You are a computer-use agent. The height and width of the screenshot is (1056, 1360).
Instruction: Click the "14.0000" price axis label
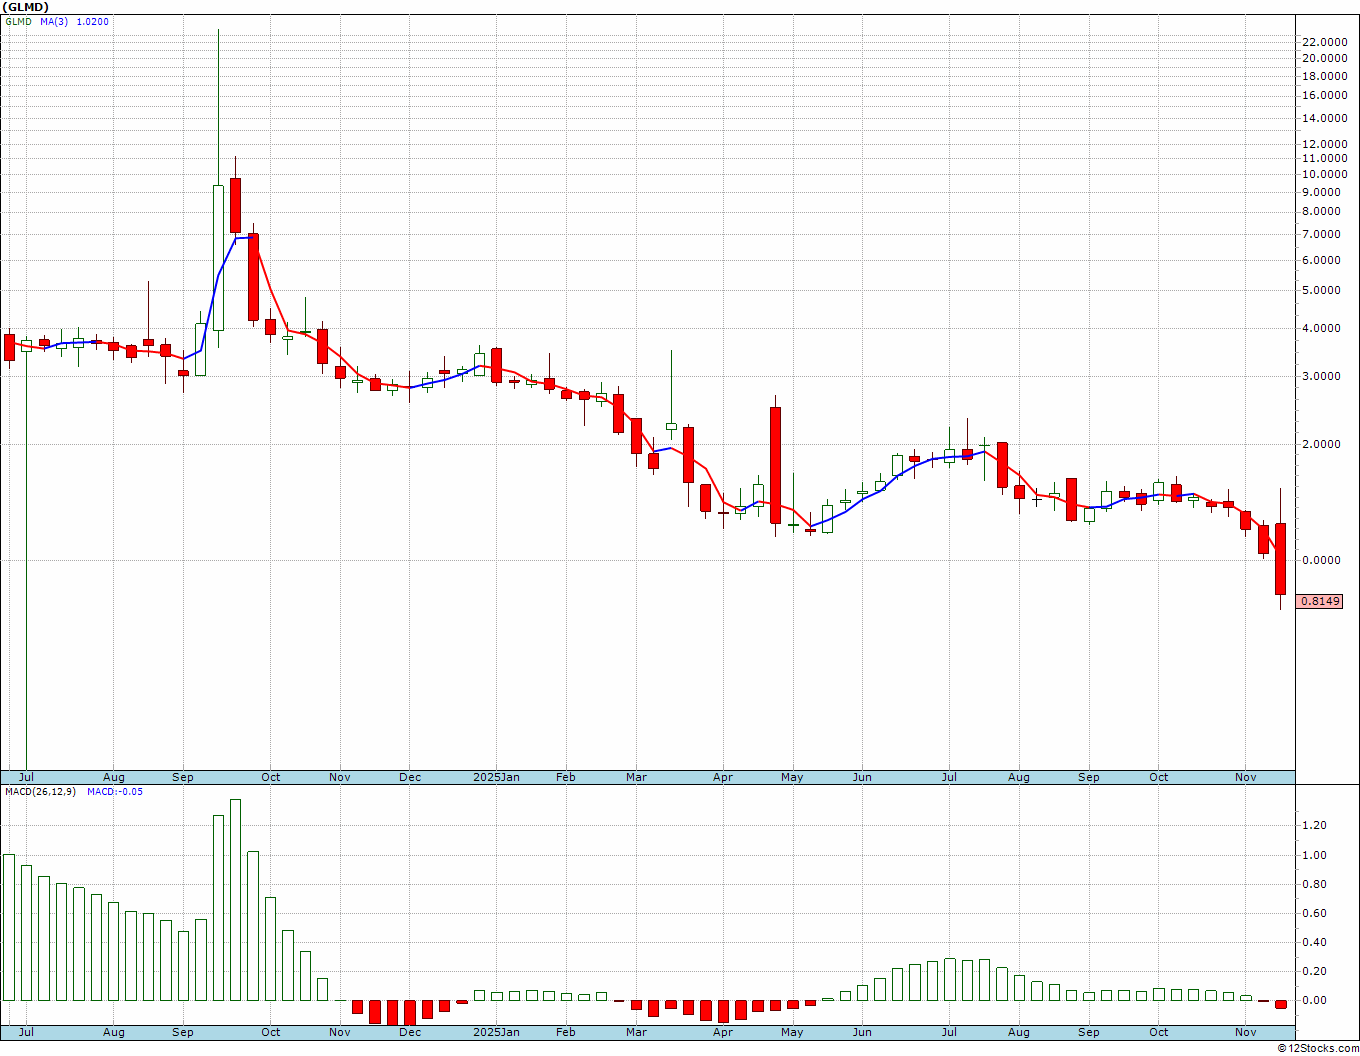pyautogui.click(x=1324, y=118)
